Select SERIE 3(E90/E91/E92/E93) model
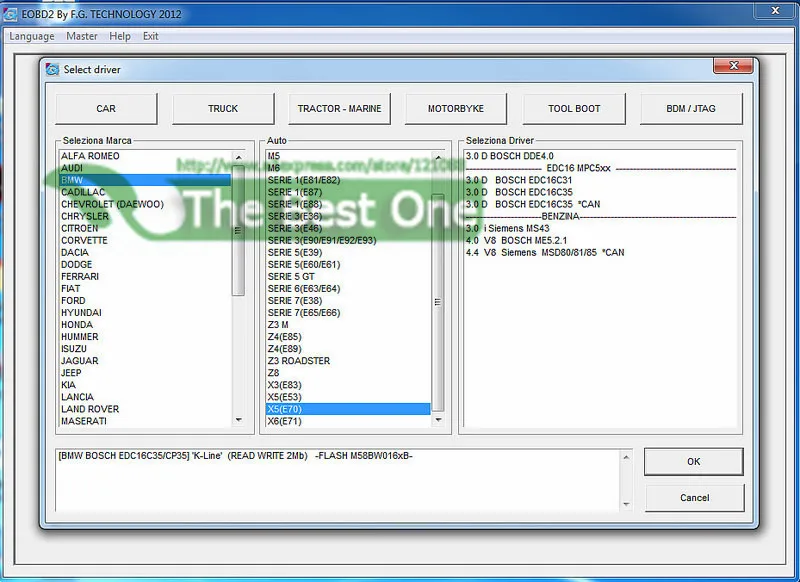This screenshot has height=582, width=800. pyautogui.click(x=348, y=240)
